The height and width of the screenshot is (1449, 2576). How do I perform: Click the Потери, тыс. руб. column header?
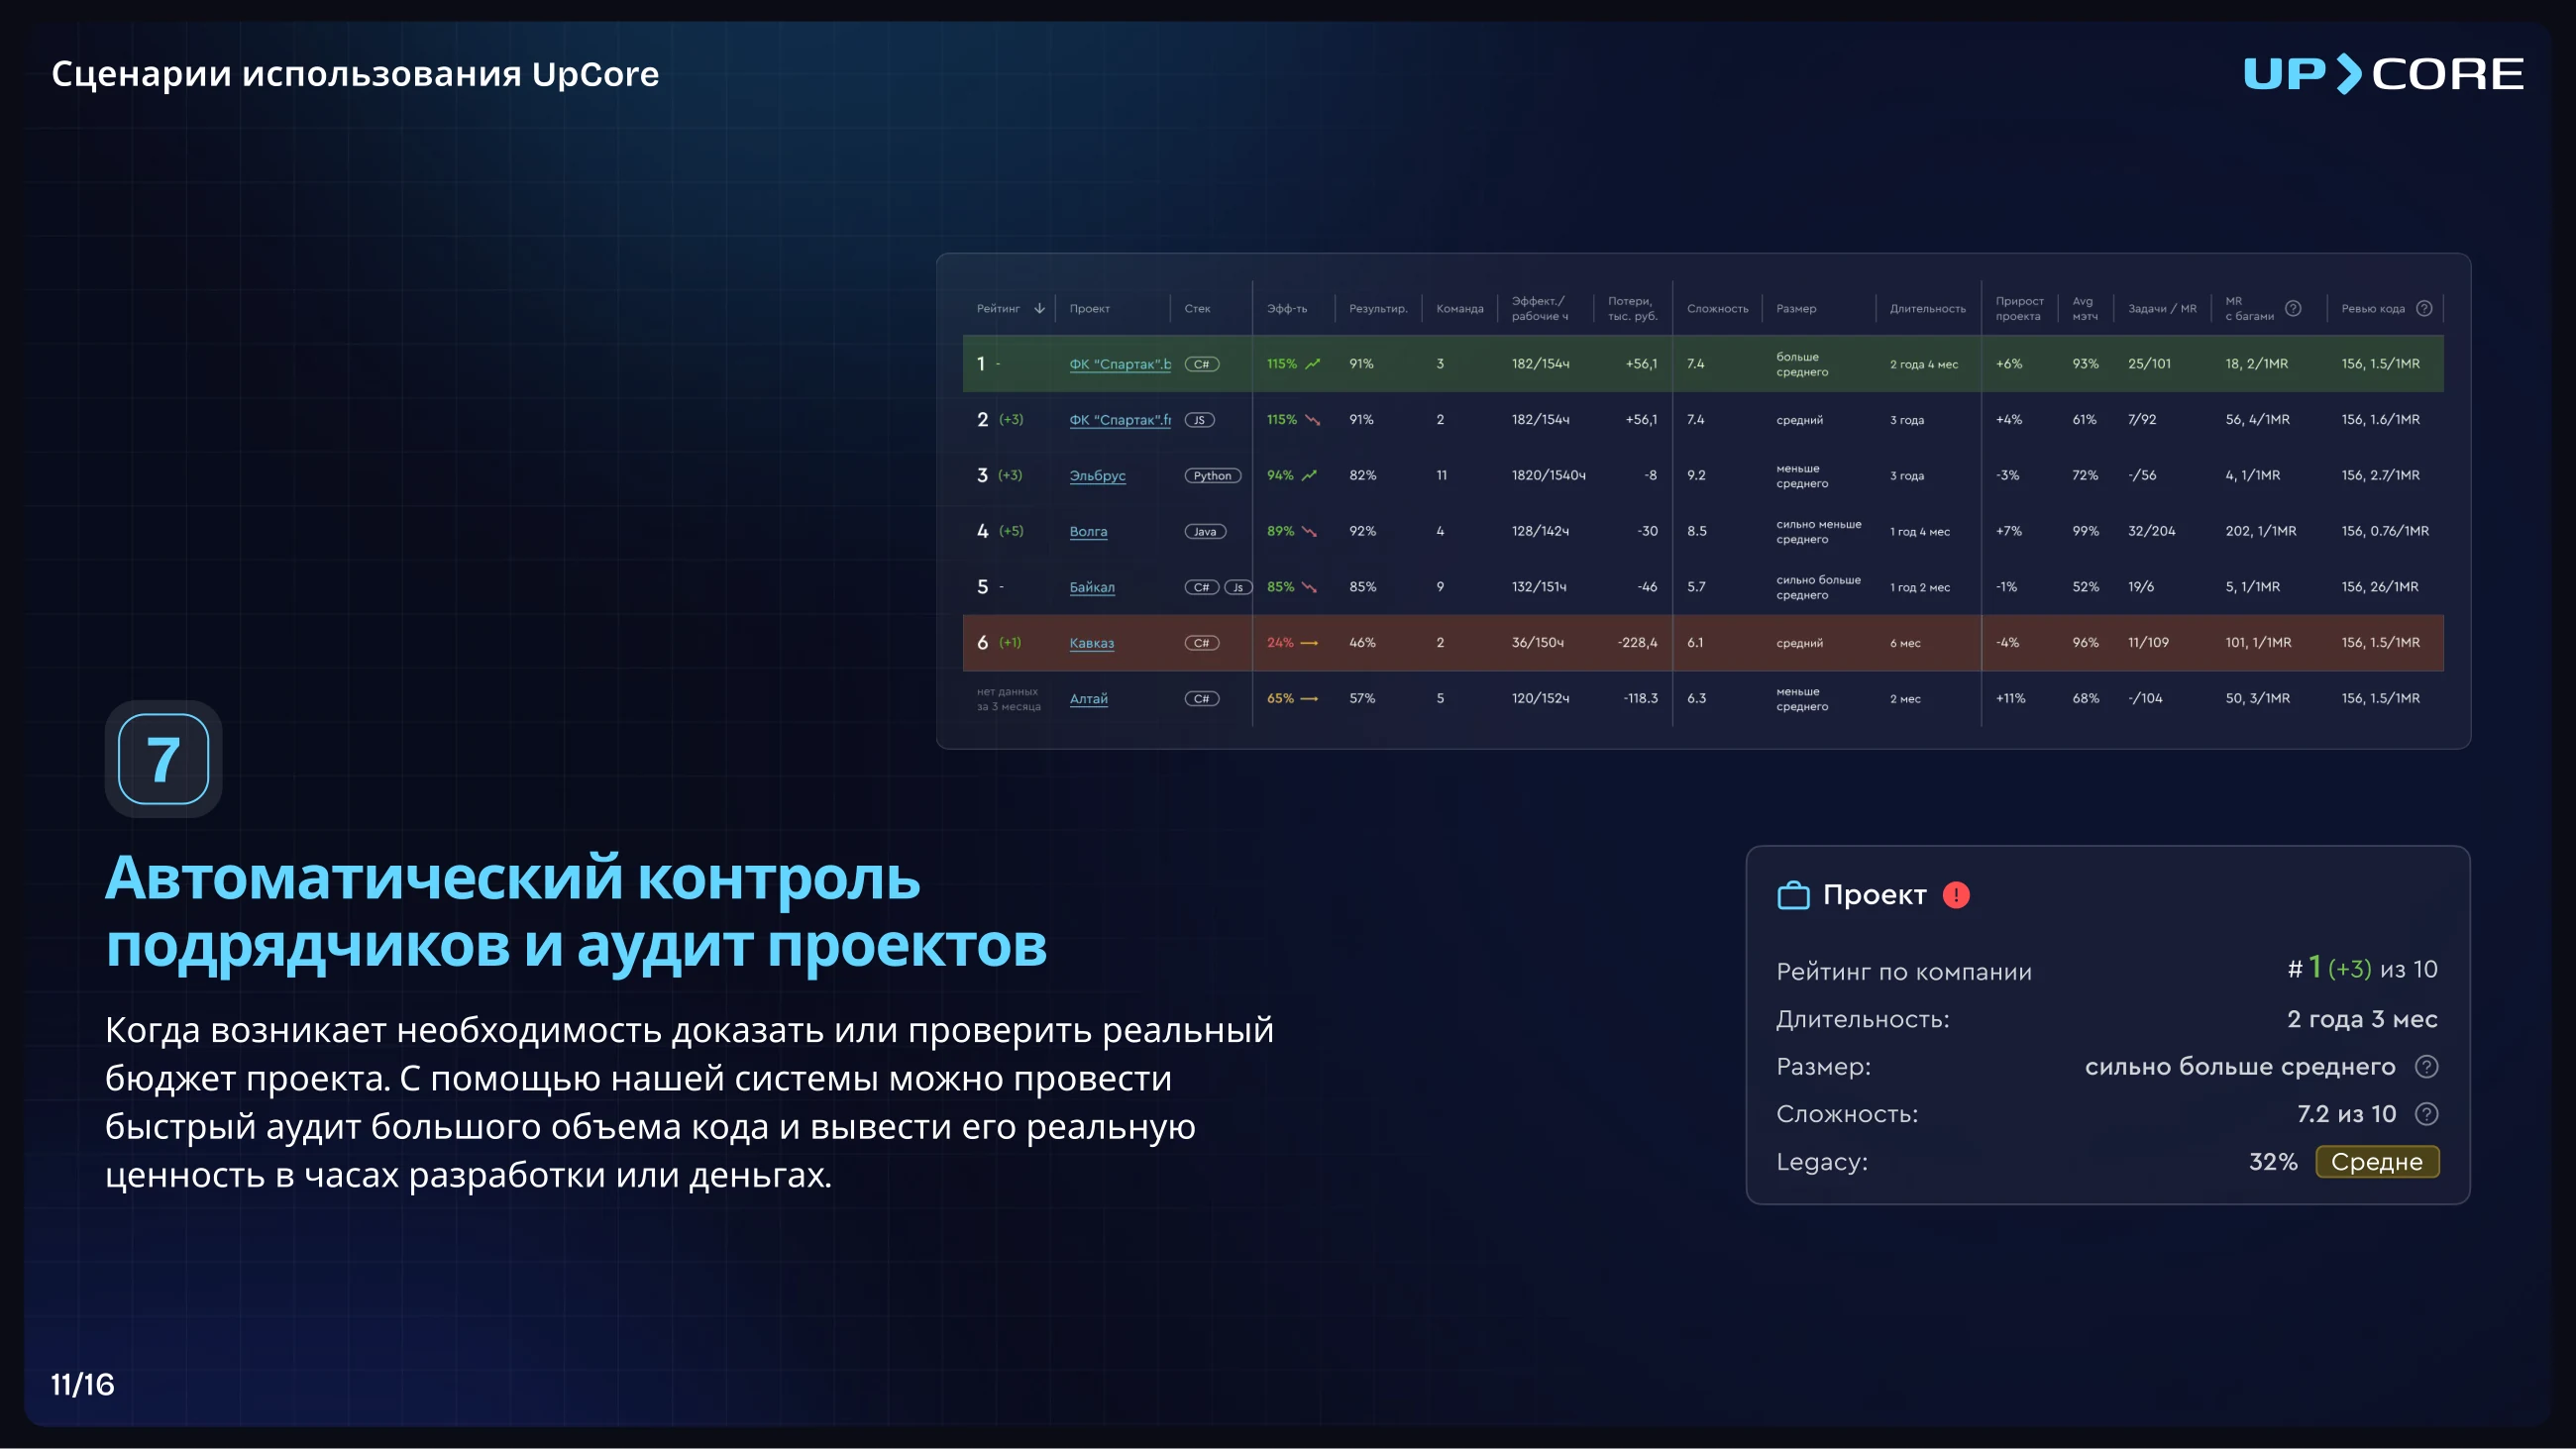[1632, 308]
